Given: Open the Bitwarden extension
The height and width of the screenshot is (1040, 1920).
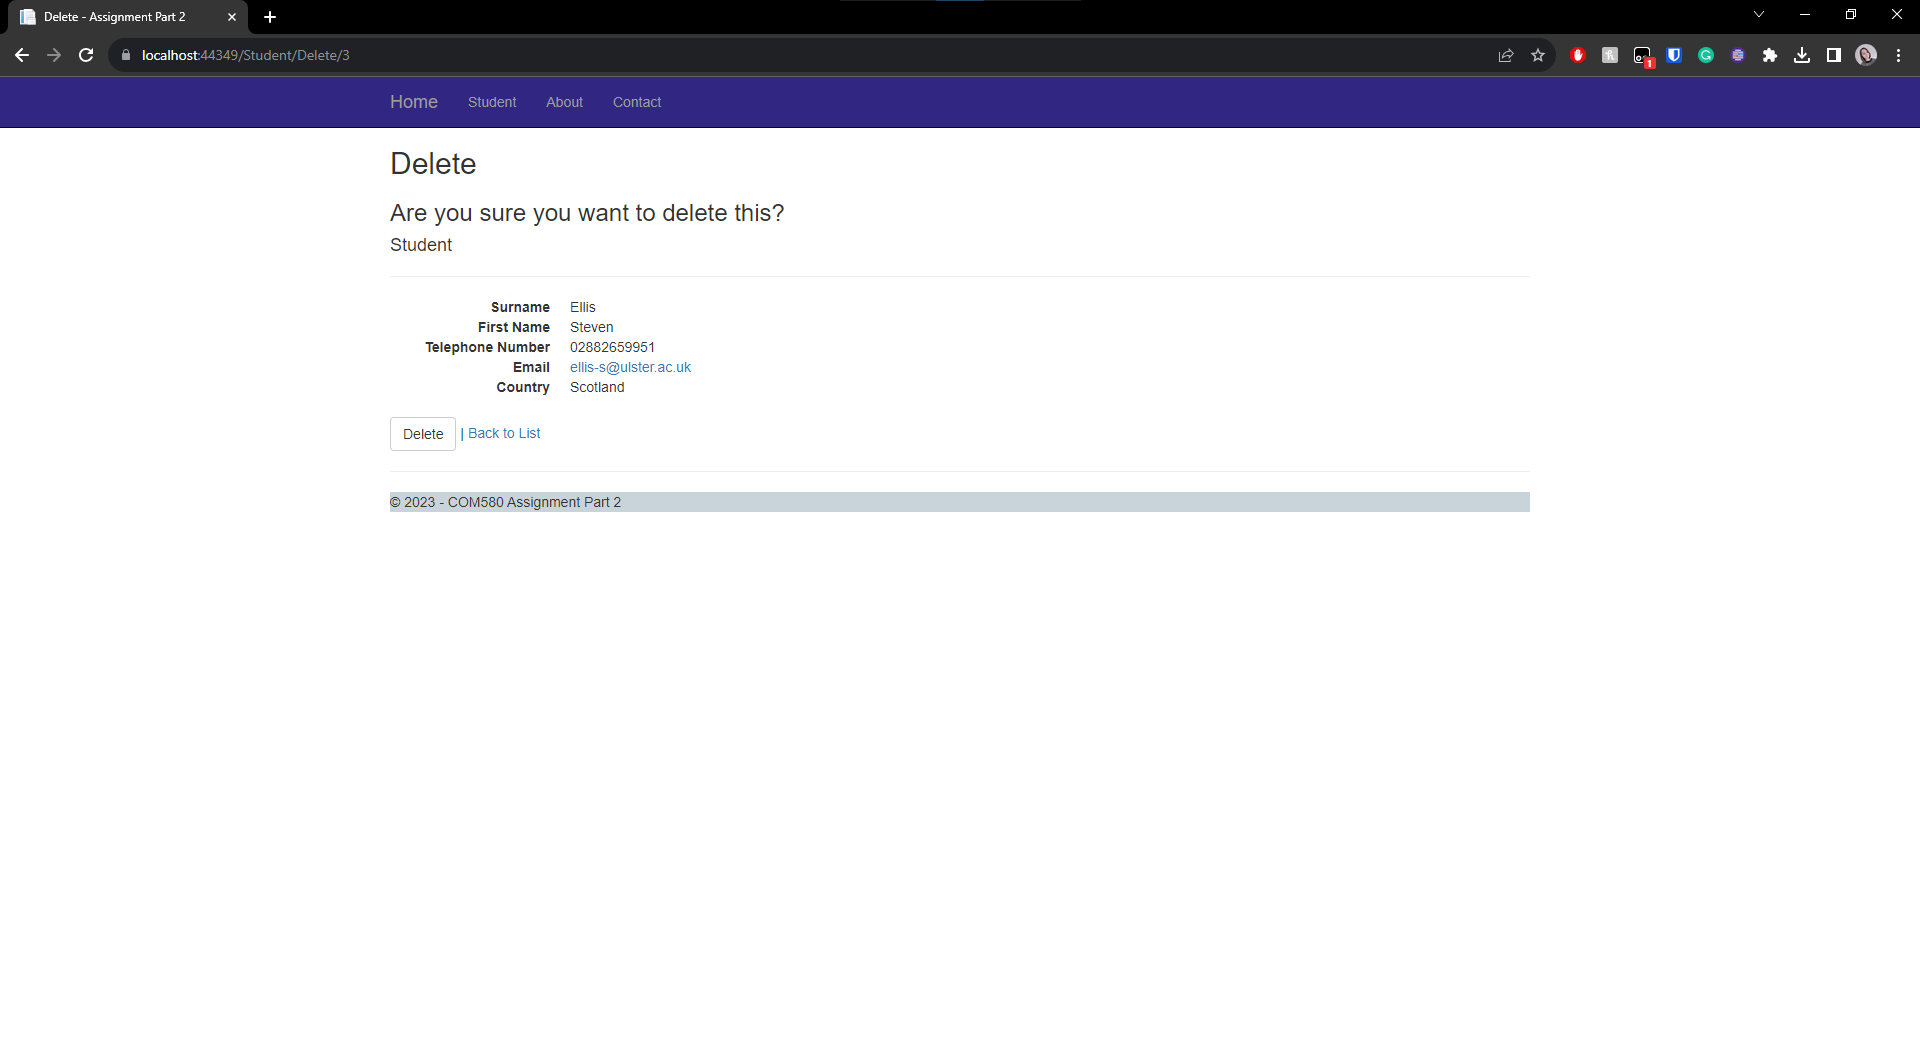Looking at the screenshot, I should click(1673, 55).
